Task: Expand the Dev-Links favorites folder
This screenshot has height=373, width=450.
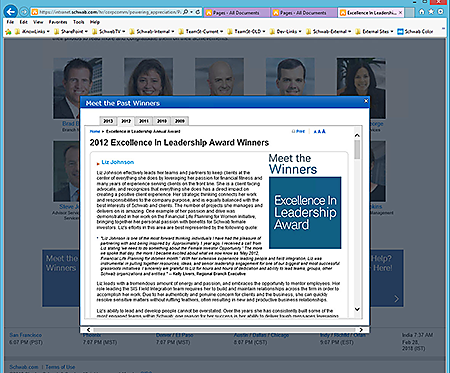Action: click(x=286, y=32)
